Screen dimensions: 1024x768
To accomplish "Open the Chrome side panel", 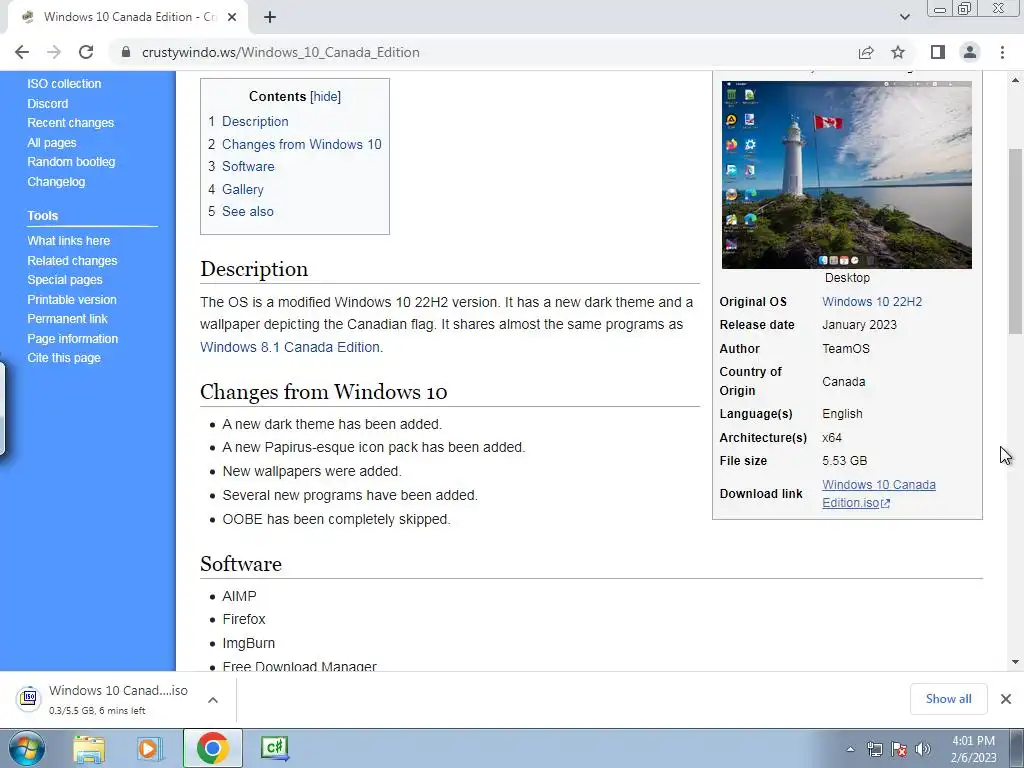I will [x=938, y=52].
